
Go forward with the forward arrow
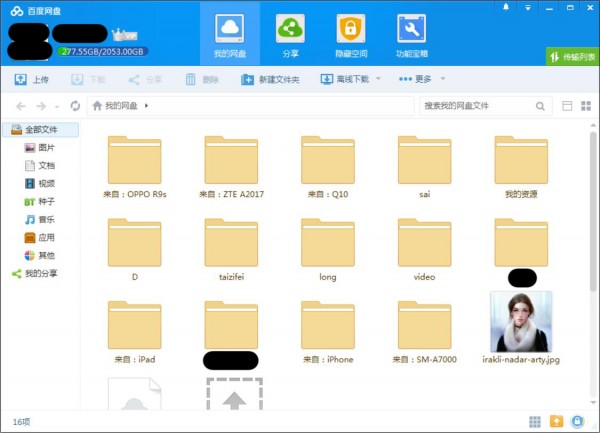pos(41,106)
